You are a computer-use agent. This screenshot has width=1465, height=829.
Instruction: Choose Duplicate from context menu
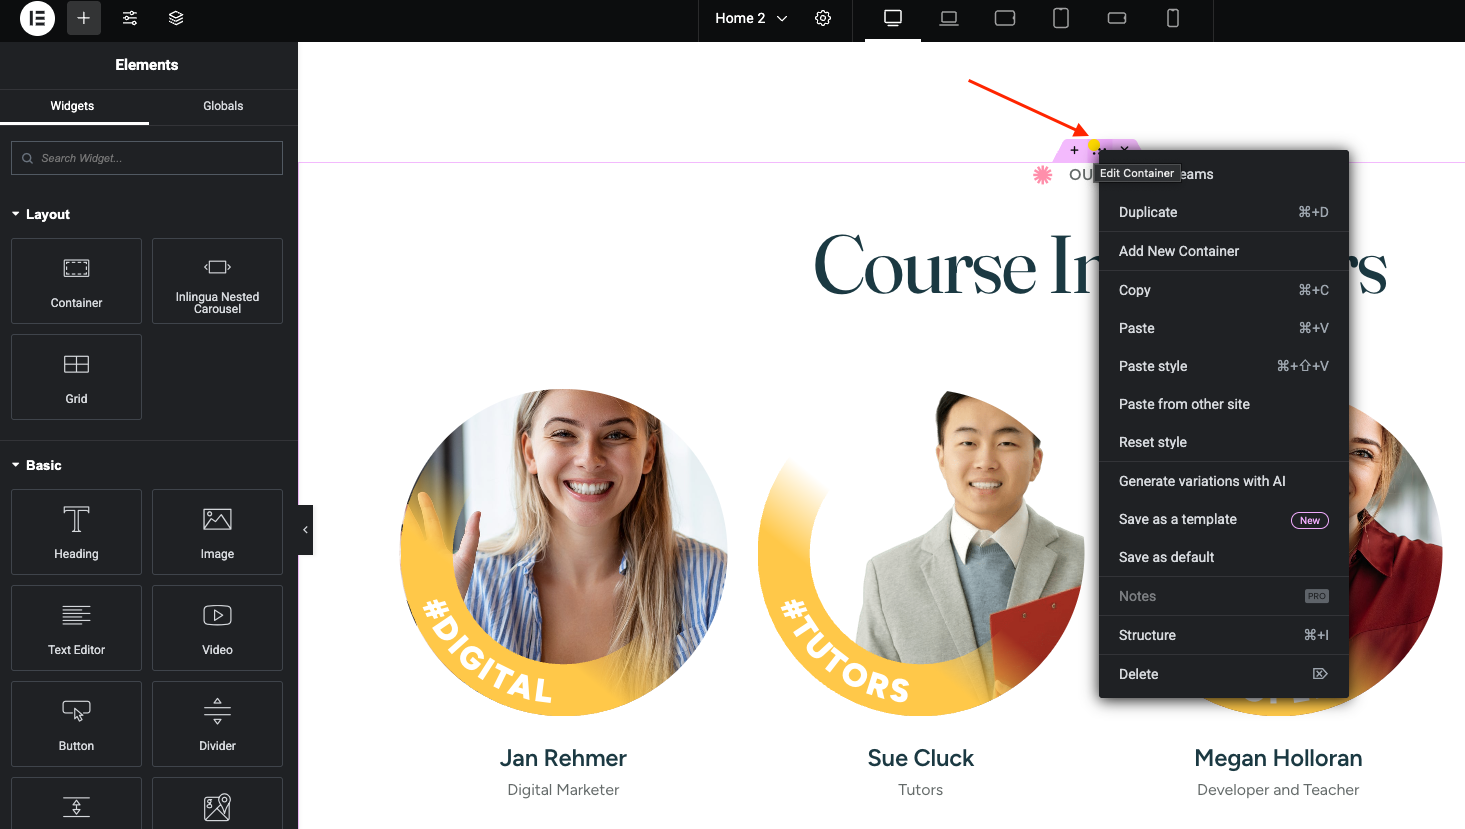pos(1148,212)
